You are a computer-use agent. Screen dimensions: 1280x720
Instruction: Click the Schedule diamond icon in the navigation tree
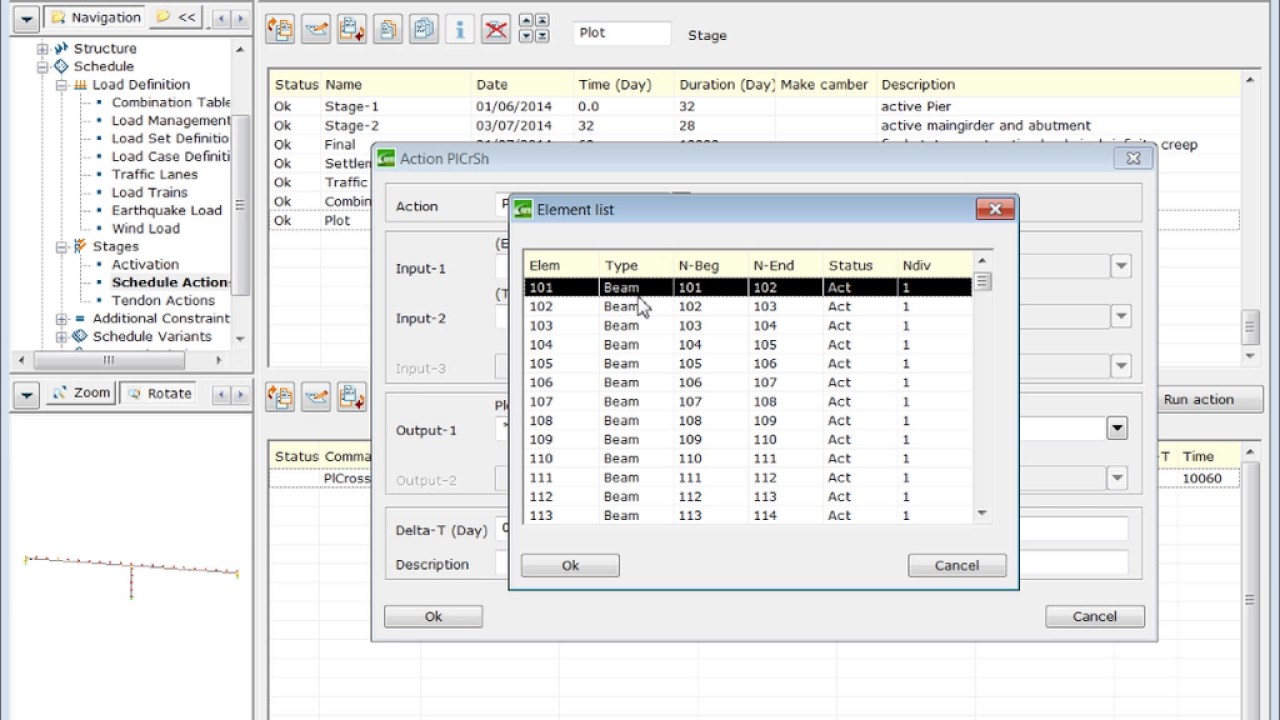pyautogui.click(x=61, y=66)
